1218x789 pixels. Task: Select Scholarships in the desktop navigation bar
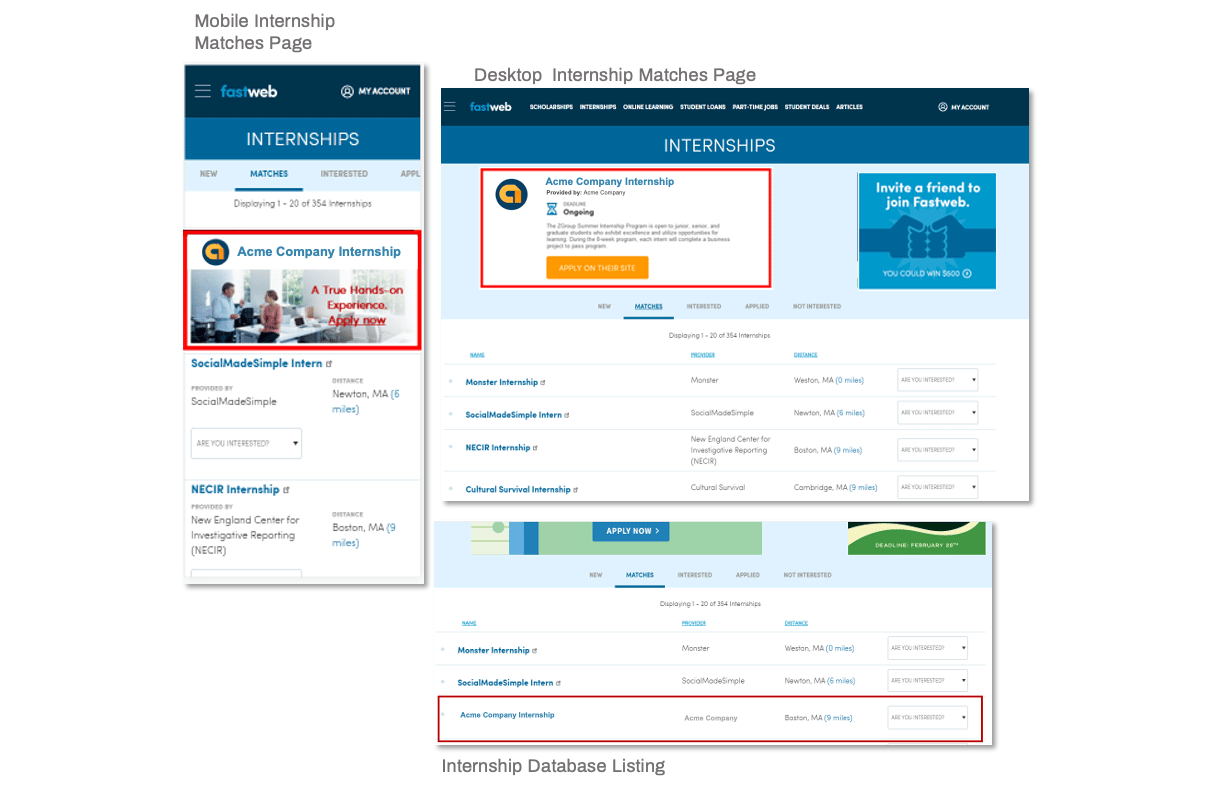click(551, 107)
